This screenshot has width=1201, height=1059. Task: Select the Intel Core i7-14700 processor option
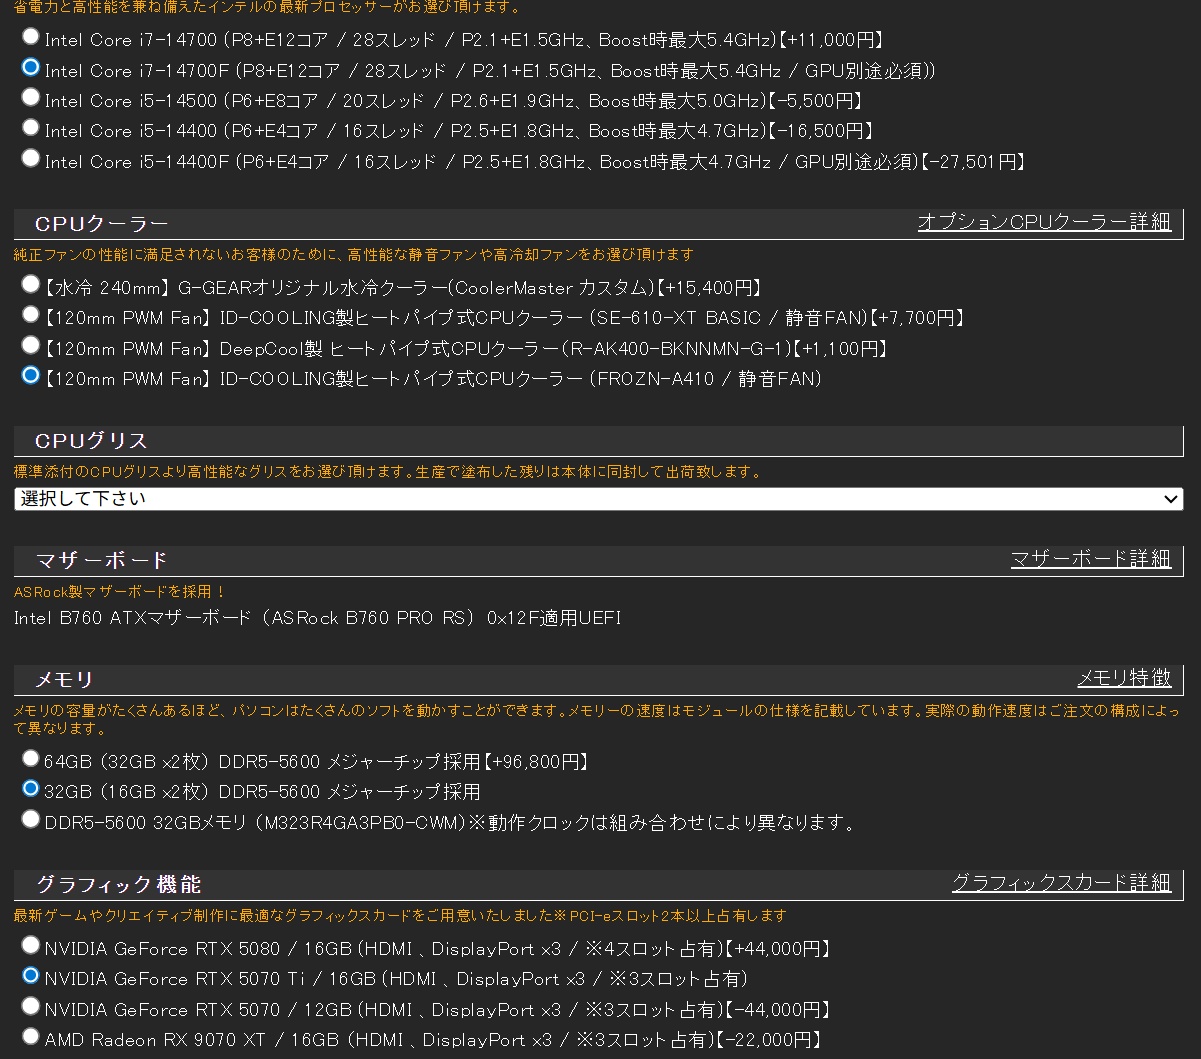pos(30,37)
